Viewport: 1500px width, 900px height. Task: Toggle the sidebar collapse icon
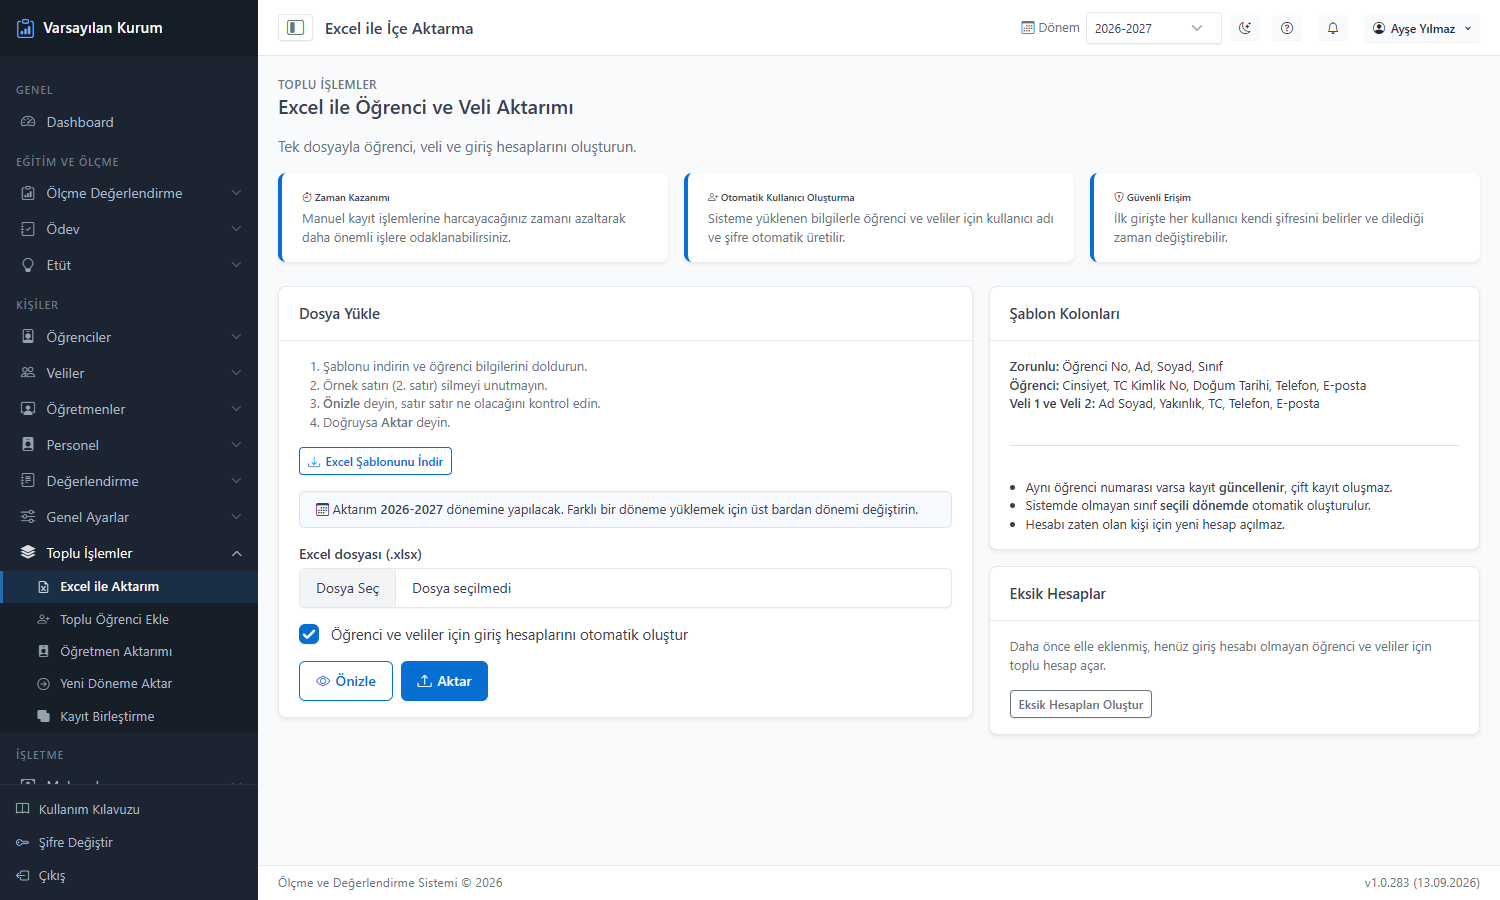tap(295, 28)
